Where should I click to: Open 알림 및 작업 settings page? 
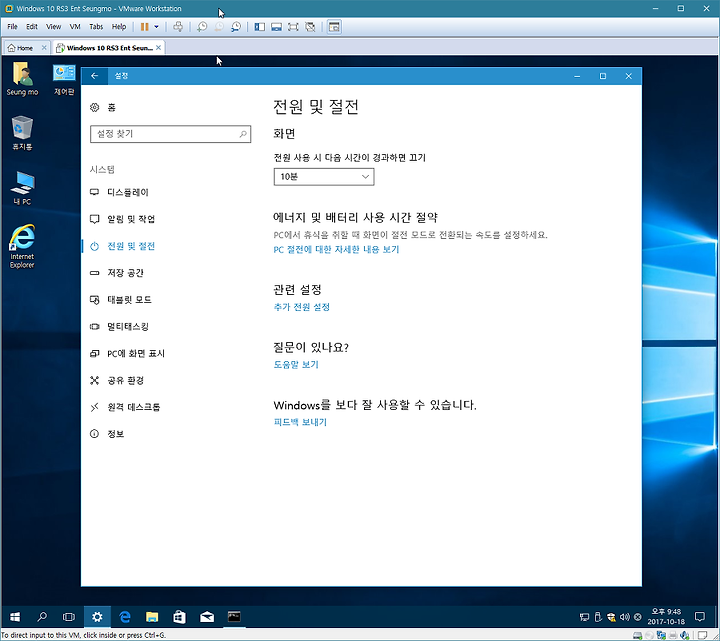click(122, 219)
